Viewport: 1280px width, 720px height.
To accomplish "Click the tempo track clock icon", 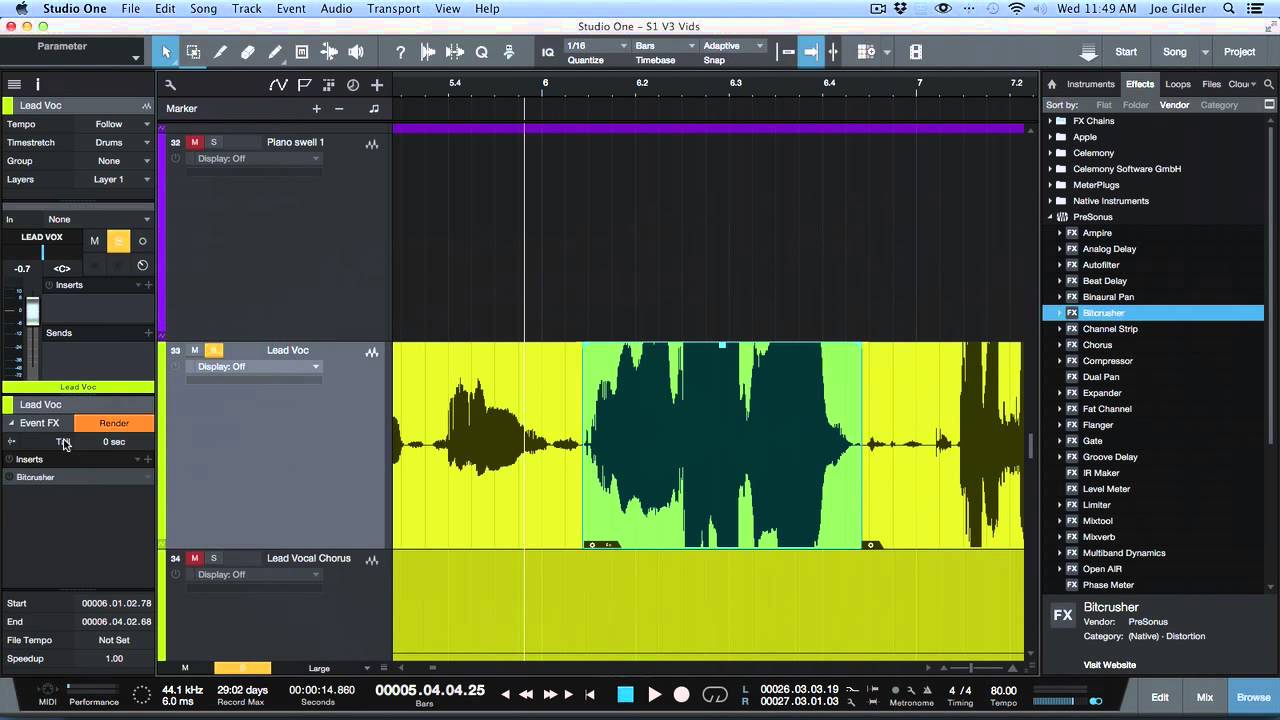I will pyautogui.click(x=352, y=85).
